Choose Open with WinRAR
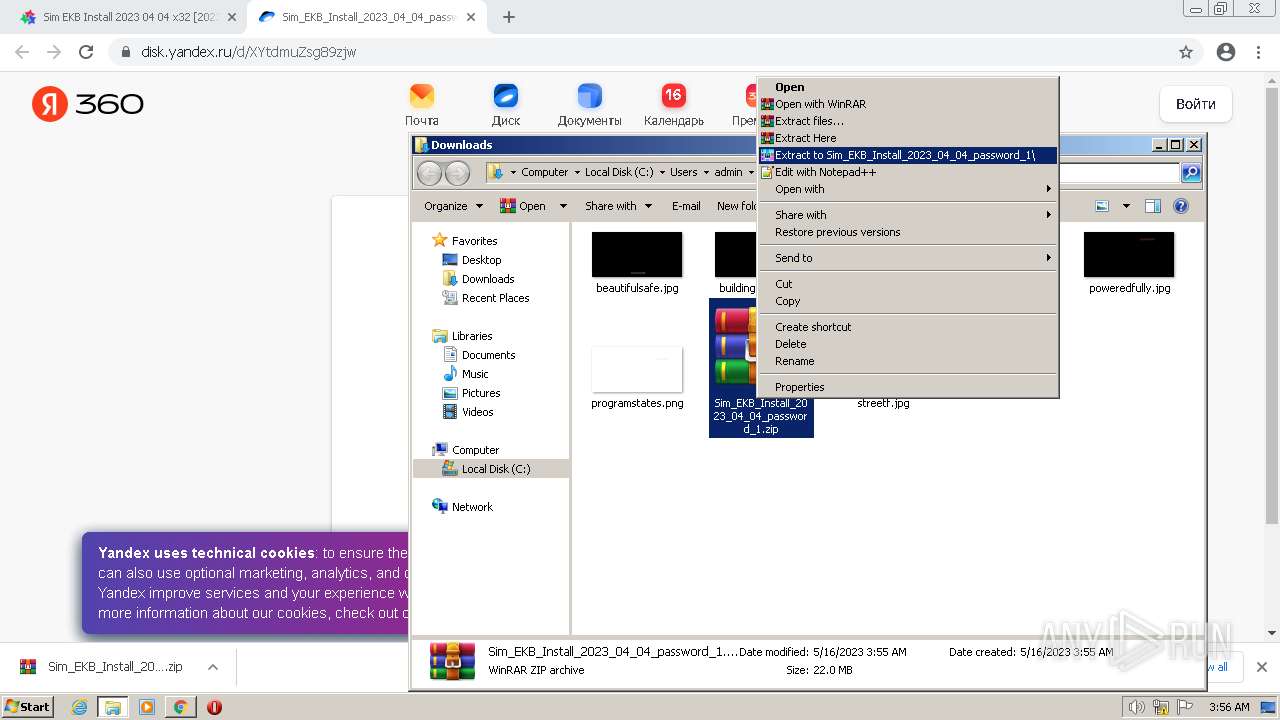The width and height of the screenshot is (1280, 720). click(x=908, y=104)
